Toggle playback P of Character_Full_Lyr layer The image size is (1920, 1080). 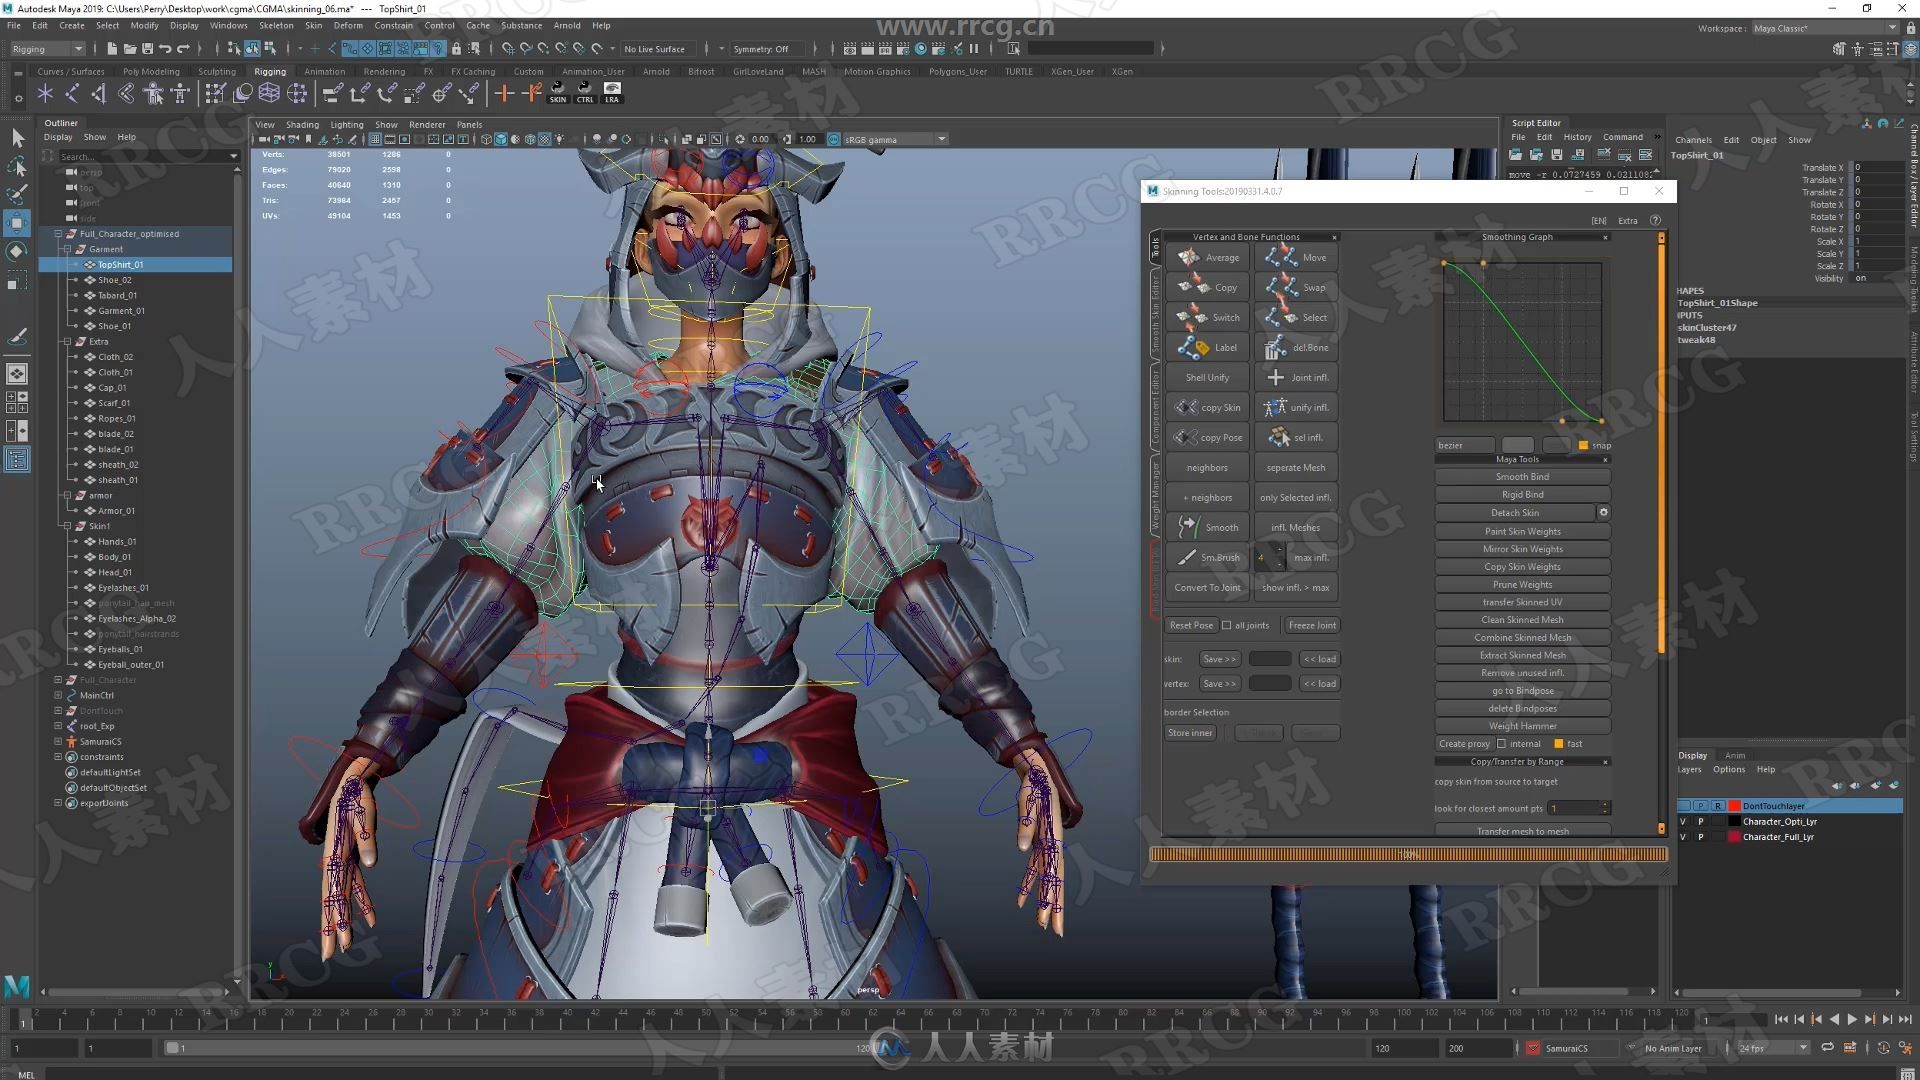coord(1700,837)
